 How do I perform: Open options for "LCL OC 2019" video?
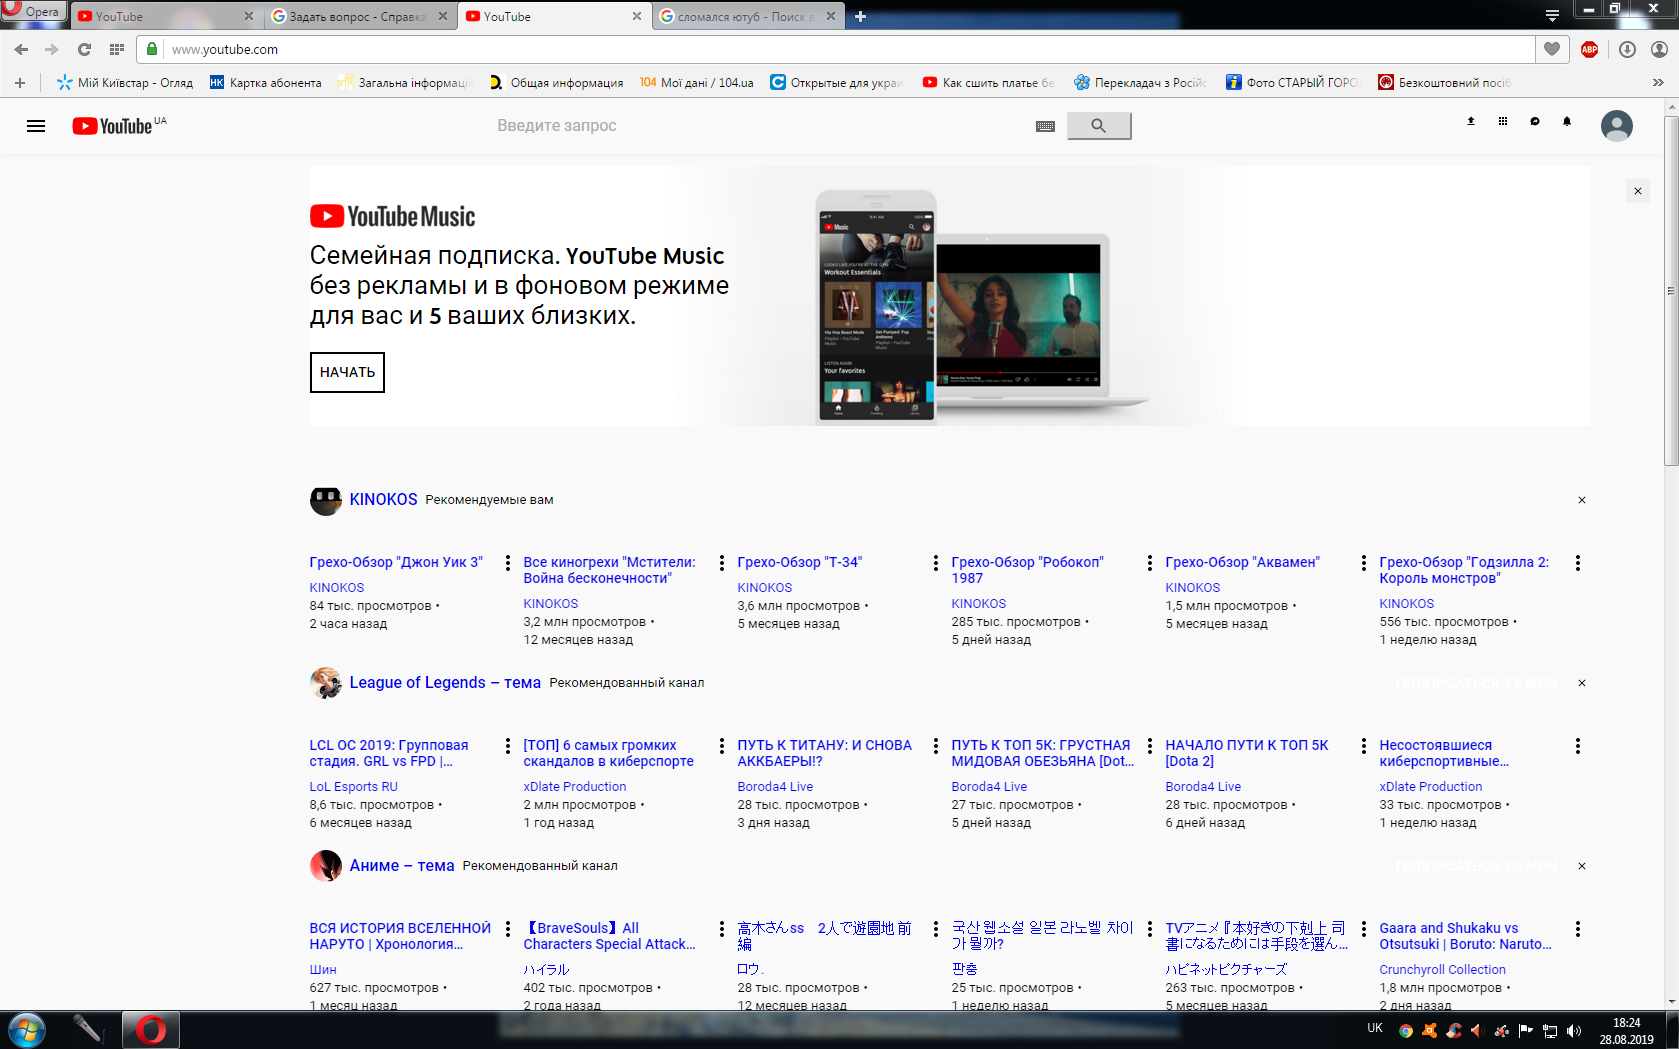click(508, 746)
